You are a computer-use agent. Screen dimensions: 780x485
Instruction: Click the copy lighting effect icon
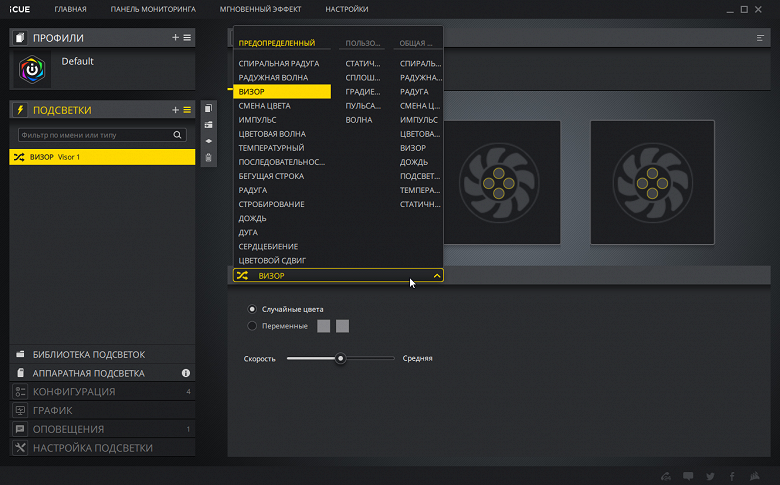pos(208,108)
